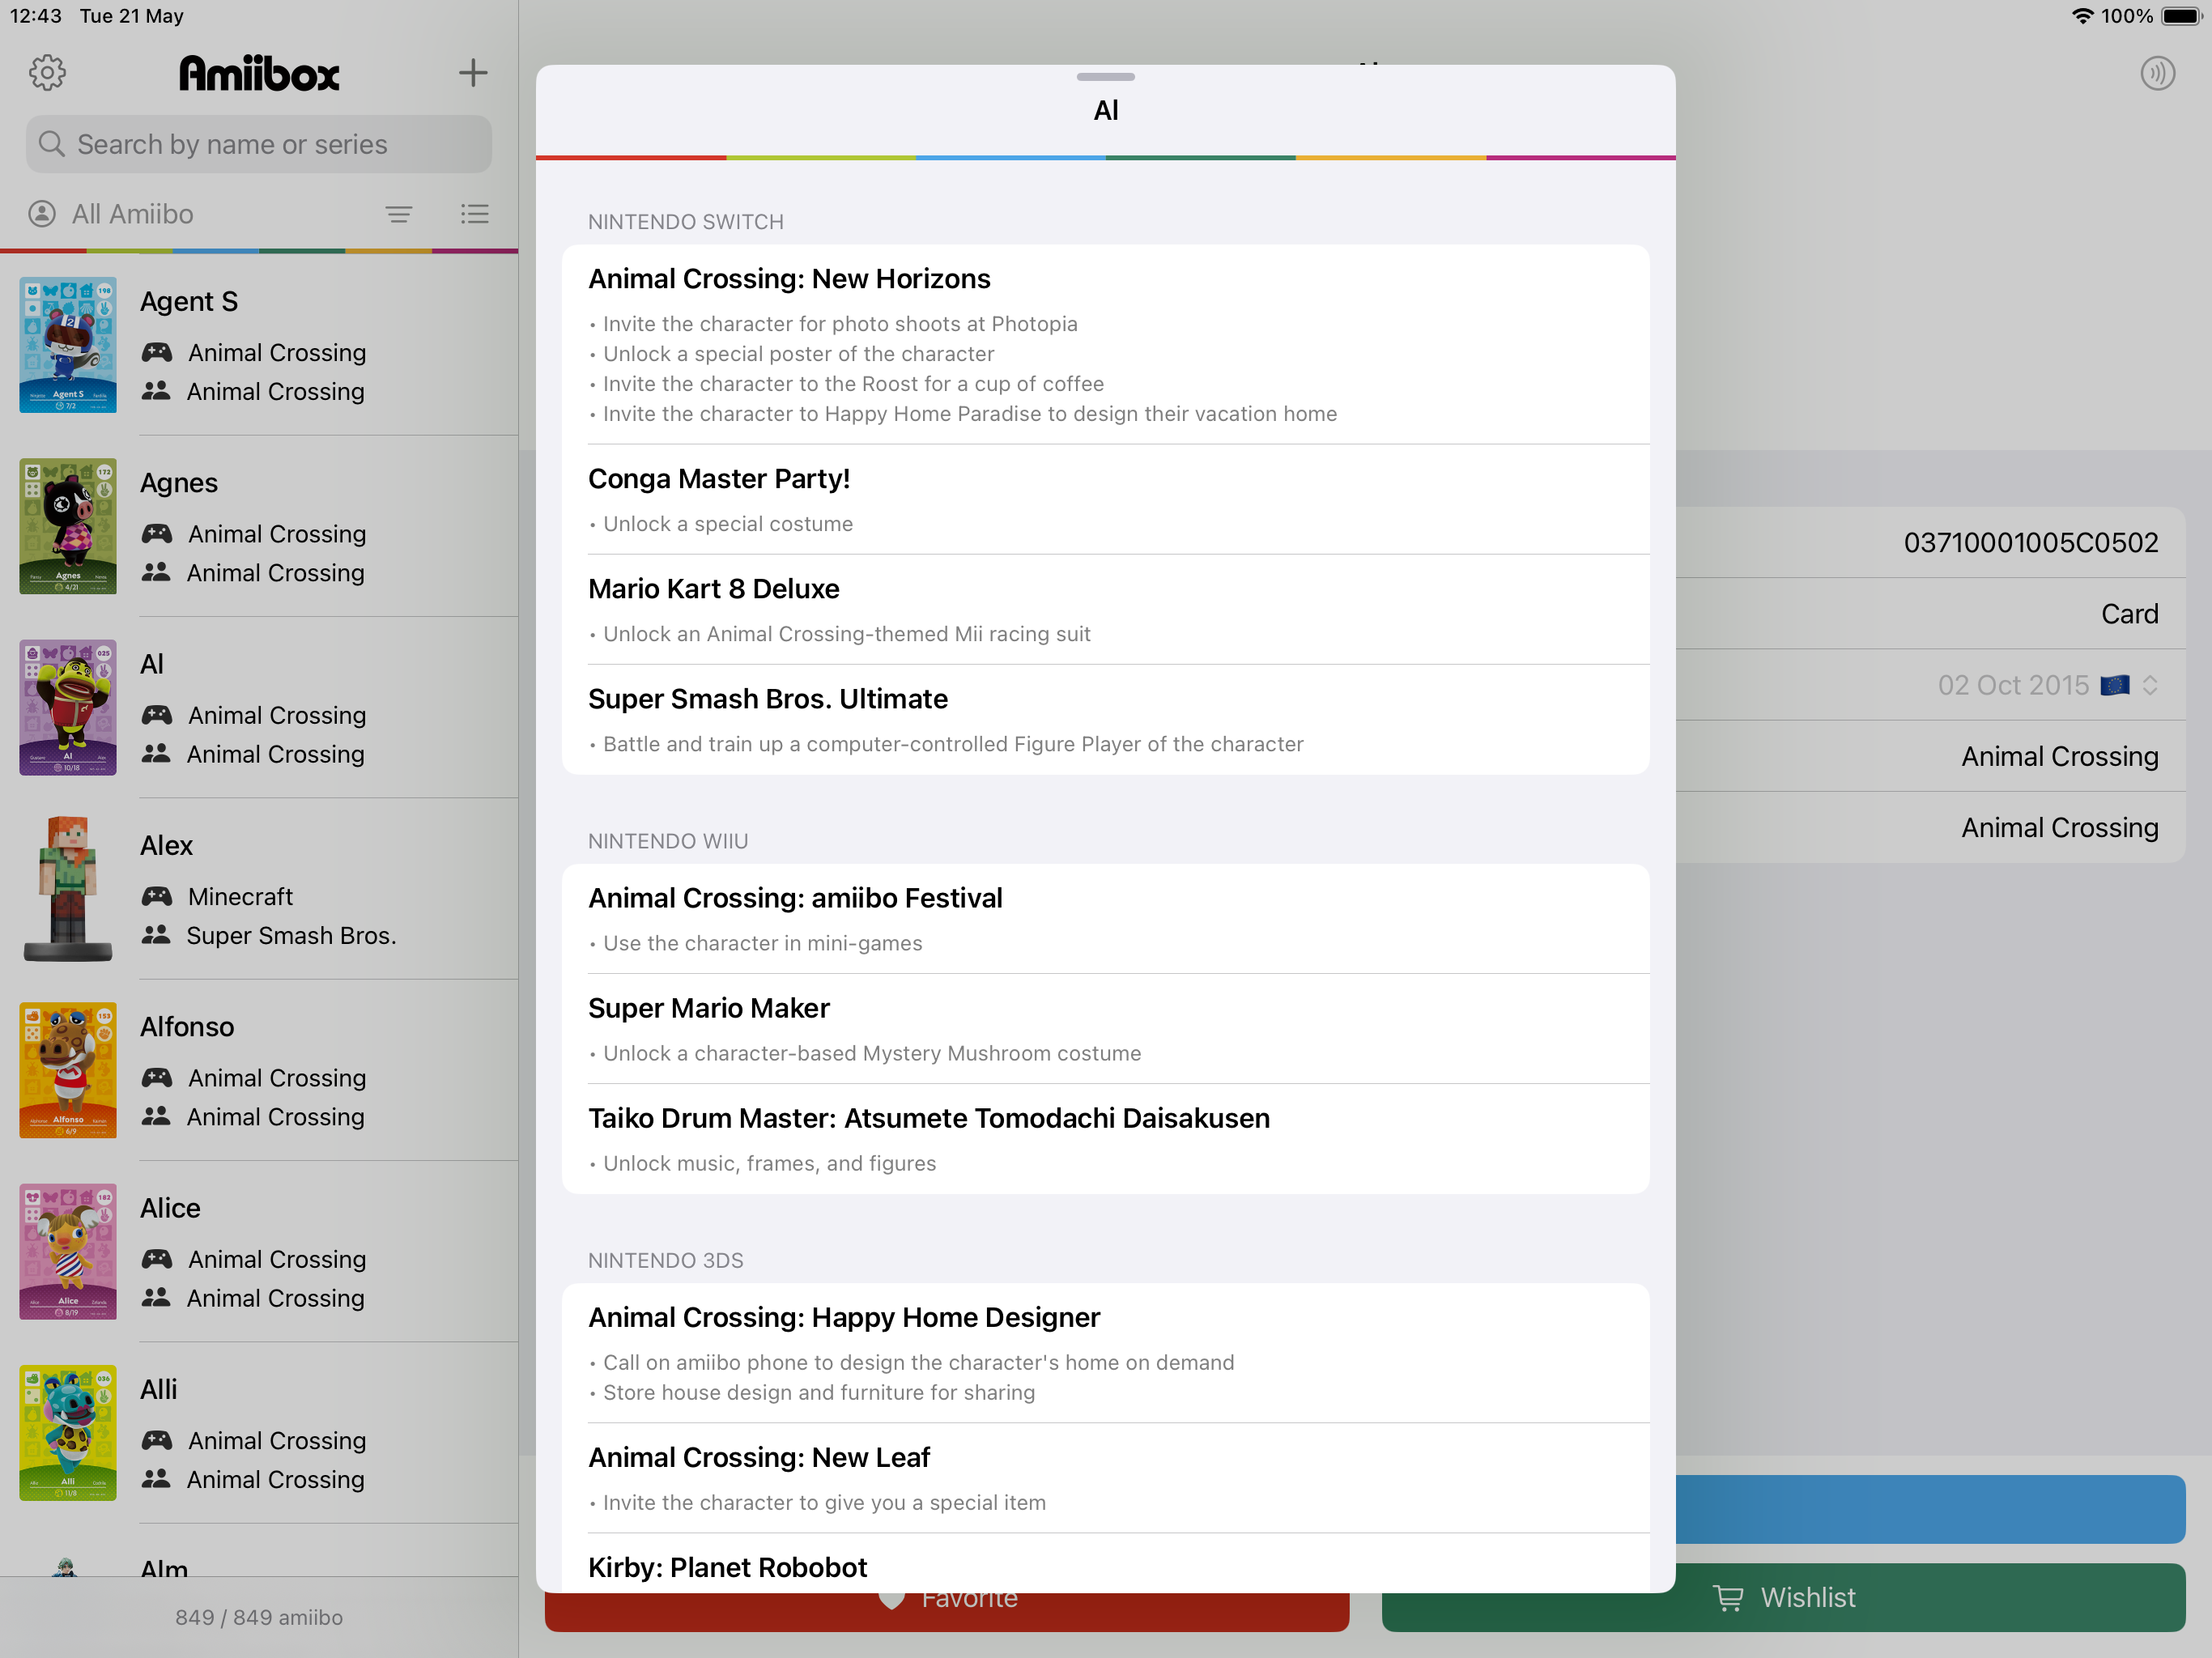Tap the blue button above Wishlist
Screen dimensions: 2212x1658
tap(1930, 1509)
